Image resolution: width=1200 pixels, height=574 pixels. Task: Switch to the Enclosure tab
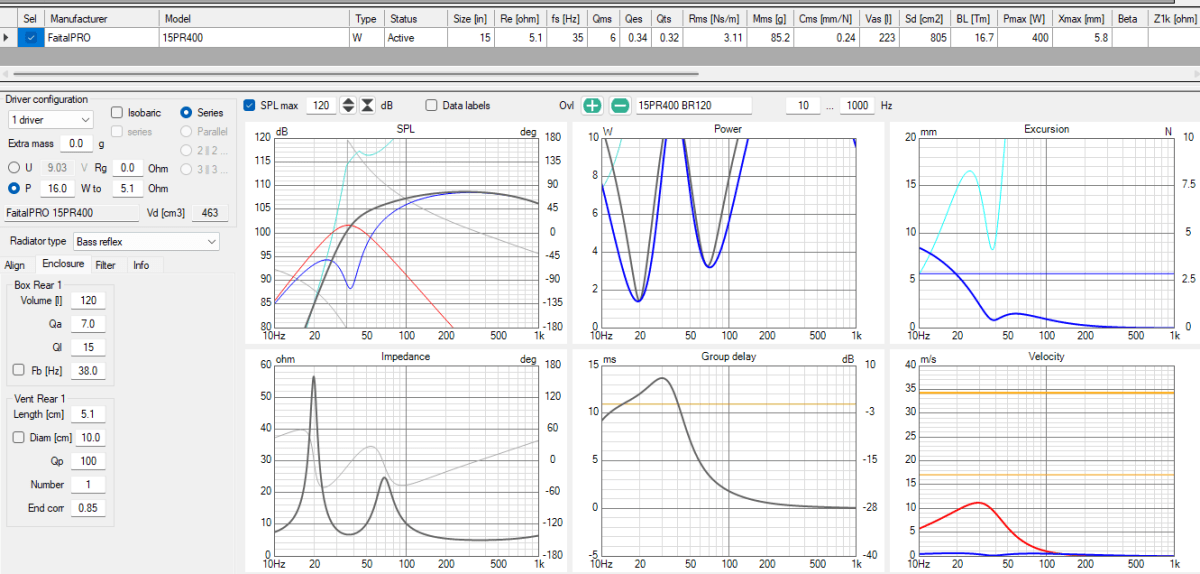[x=62, y=264]
